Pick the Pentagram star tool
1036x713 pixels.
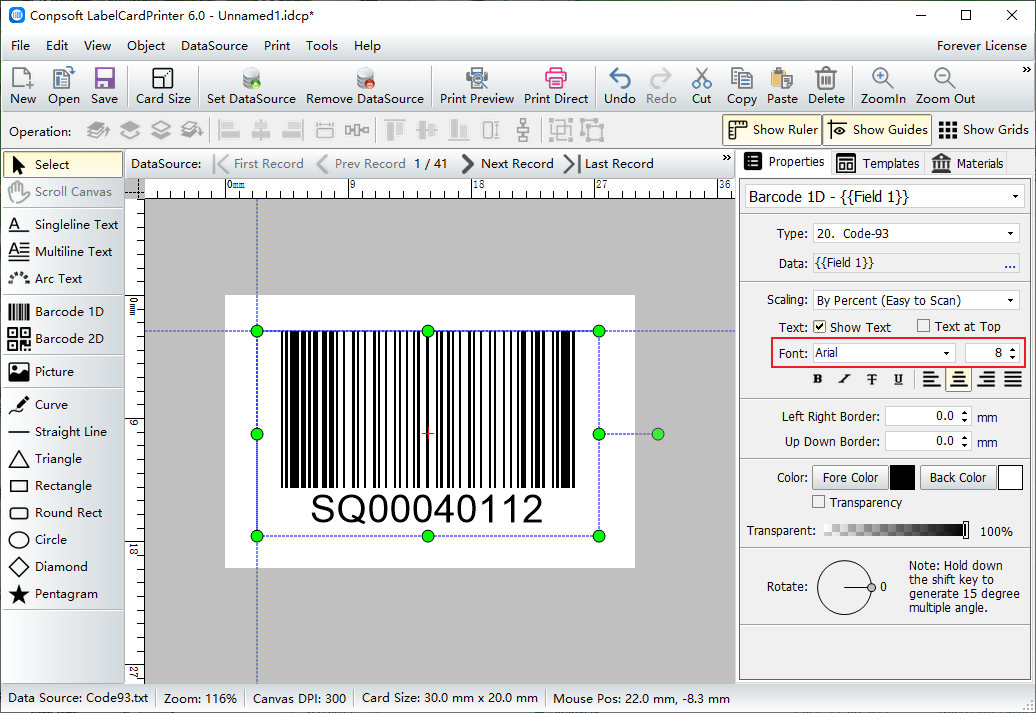pyautogui.click(x=63, y=594)
